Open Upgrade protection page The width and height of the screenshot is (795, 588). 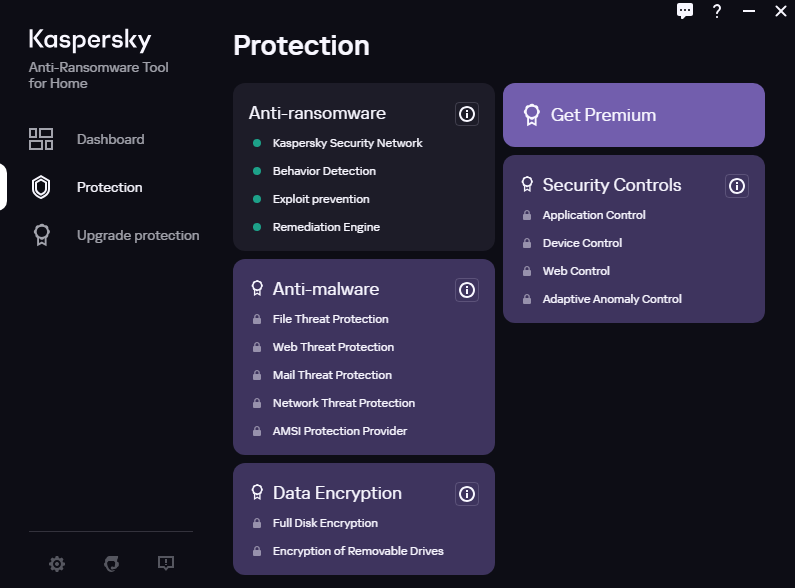tap(137, 235)
